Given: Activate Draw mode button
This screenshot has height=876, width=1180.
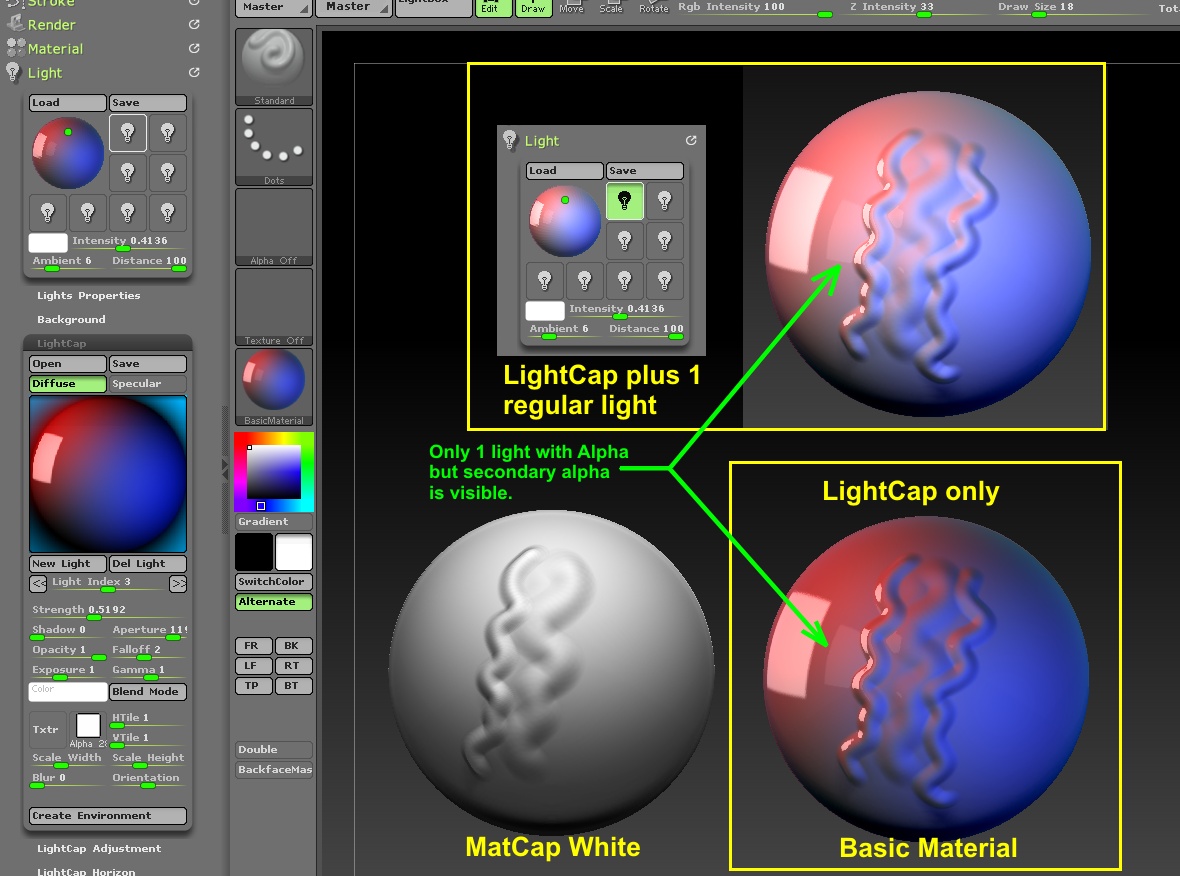Looking at the screenshot, I should point(534,8).
